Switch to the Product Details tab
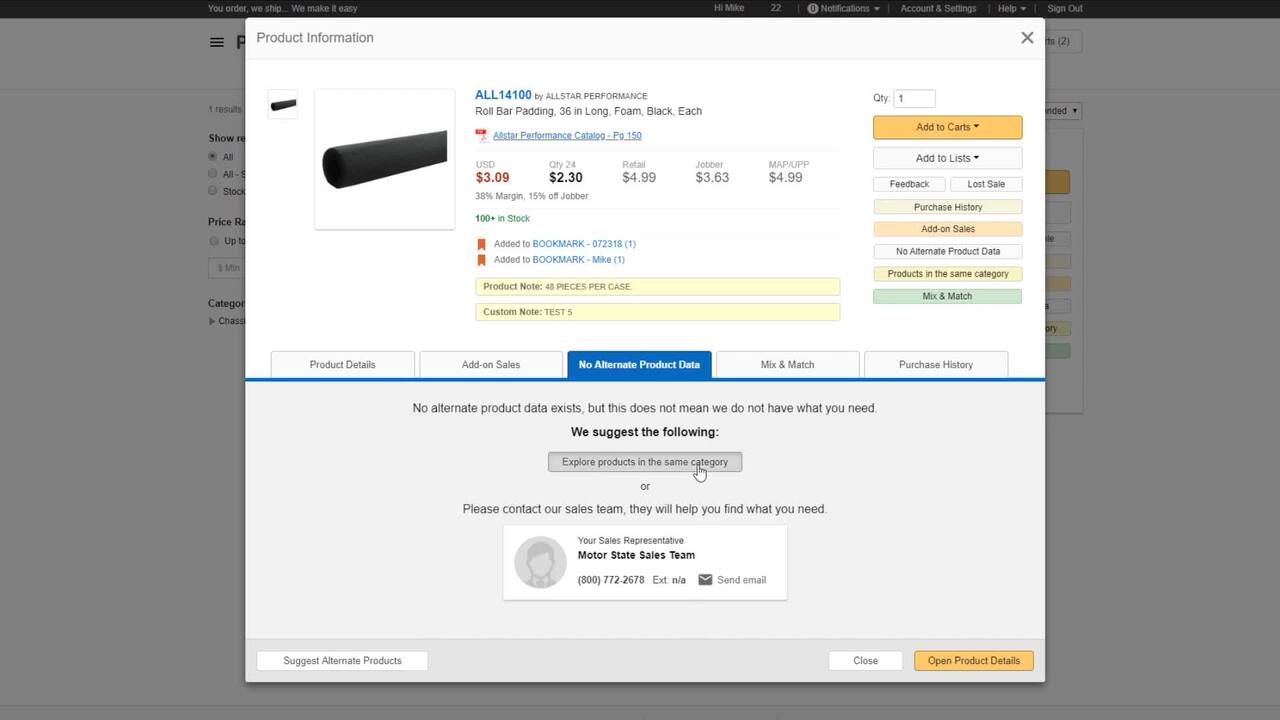 (342, 365)
